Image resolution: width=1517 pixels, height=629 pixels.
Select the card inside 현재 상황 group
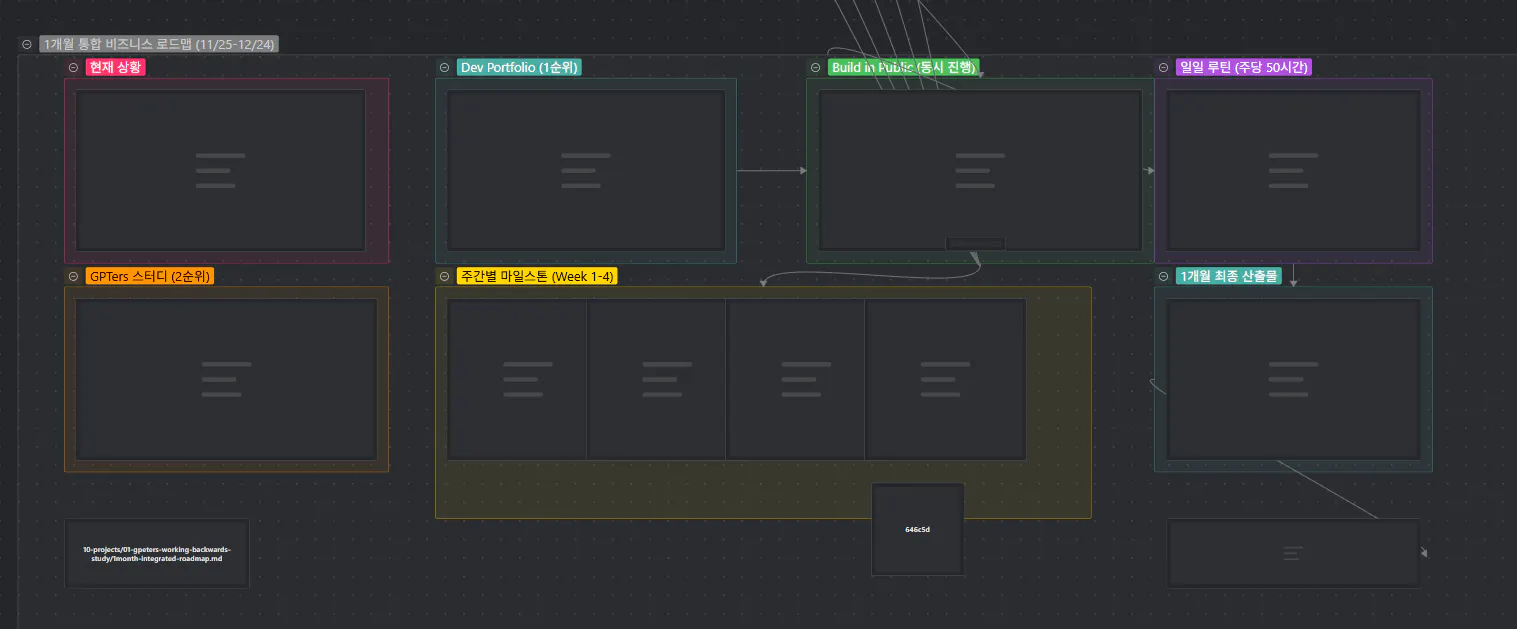[x=221, y=170]
